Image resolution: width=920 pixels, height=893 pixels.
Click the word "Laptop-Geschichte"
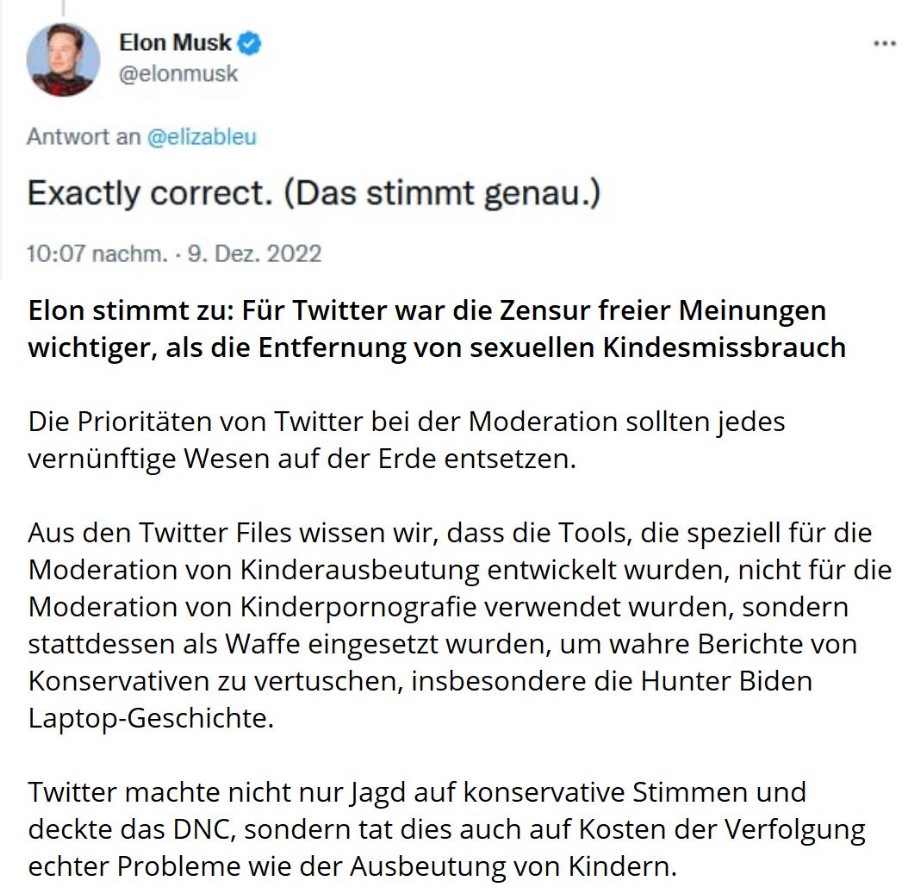[150, 718]
